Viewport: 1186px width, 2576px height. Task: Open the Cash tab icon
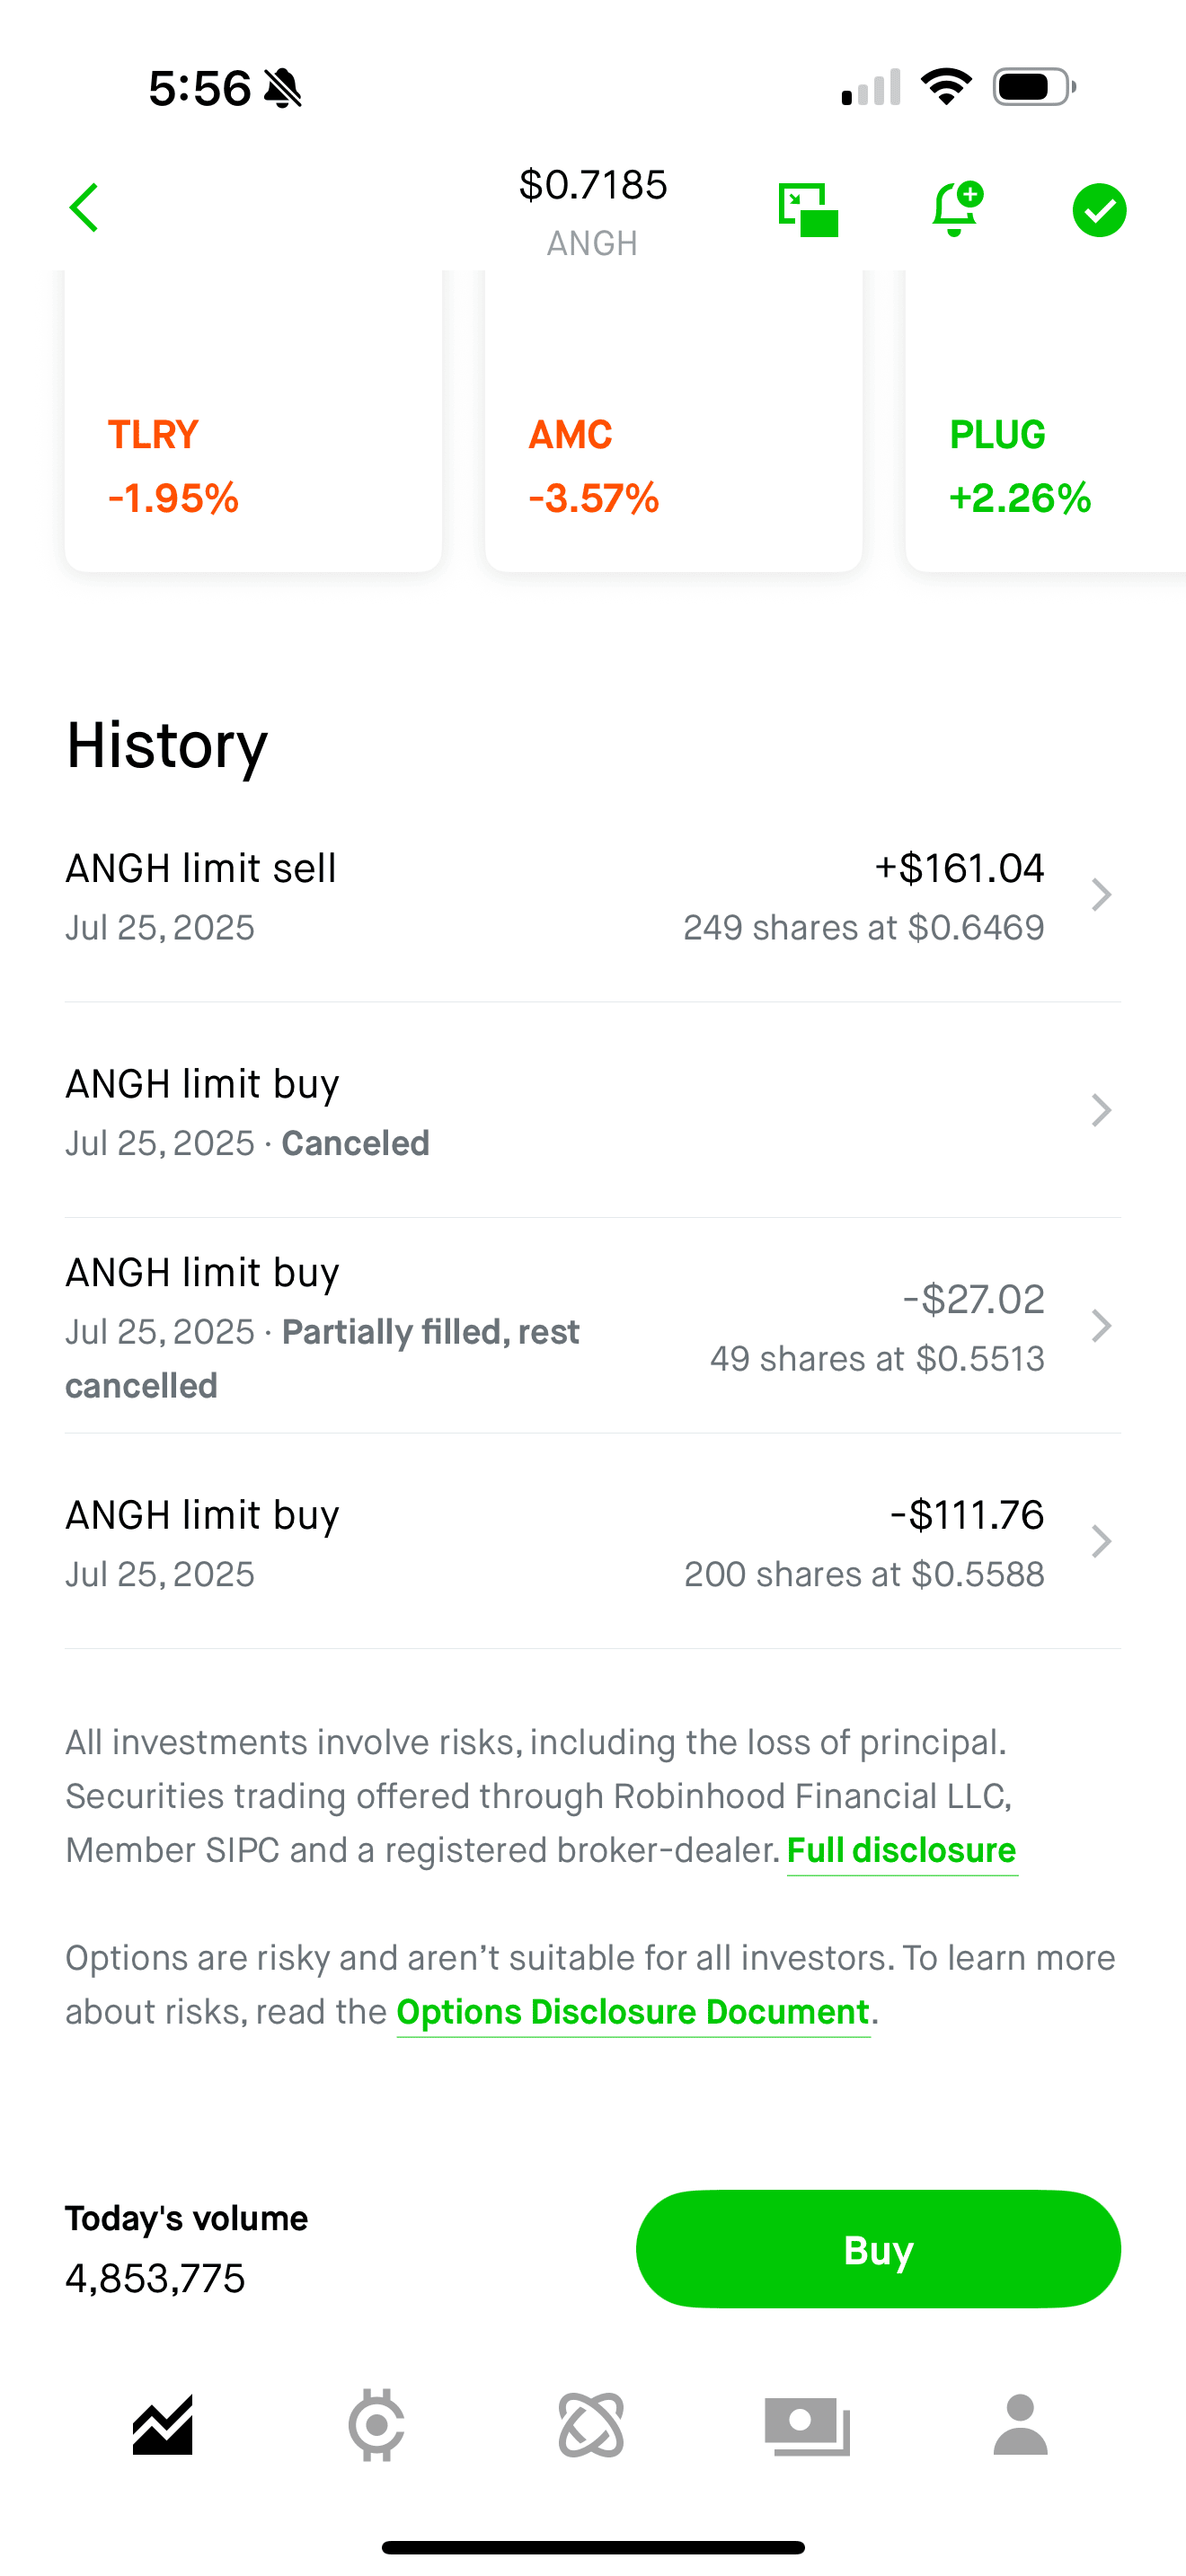807,2424
